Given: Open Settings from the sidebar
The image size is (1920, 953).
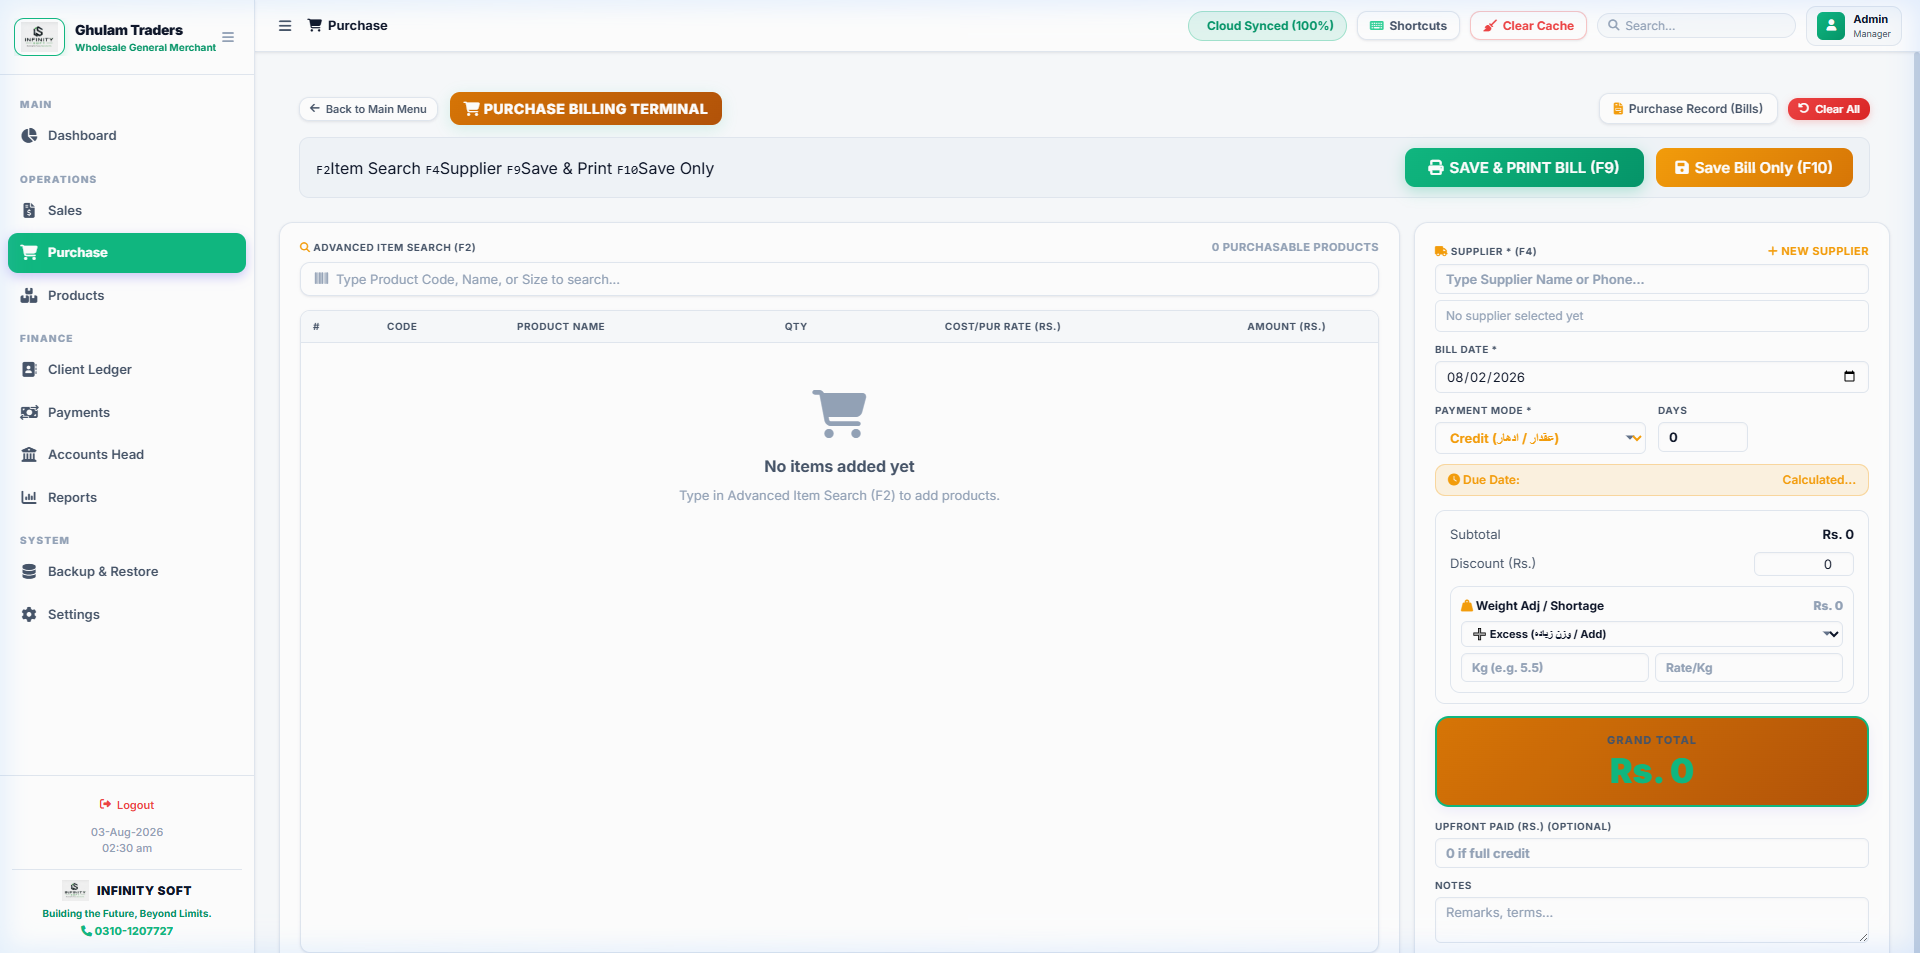Looking at the screenshot, I should [x=127, y=615].
